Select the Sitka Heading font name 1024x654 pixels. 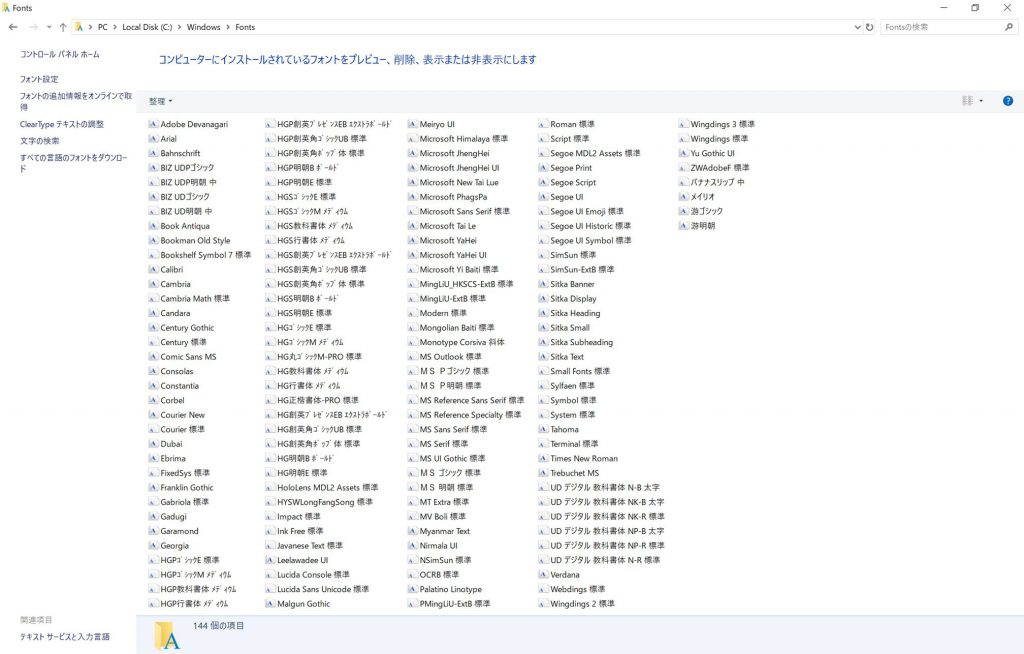(x=575, y=313)
